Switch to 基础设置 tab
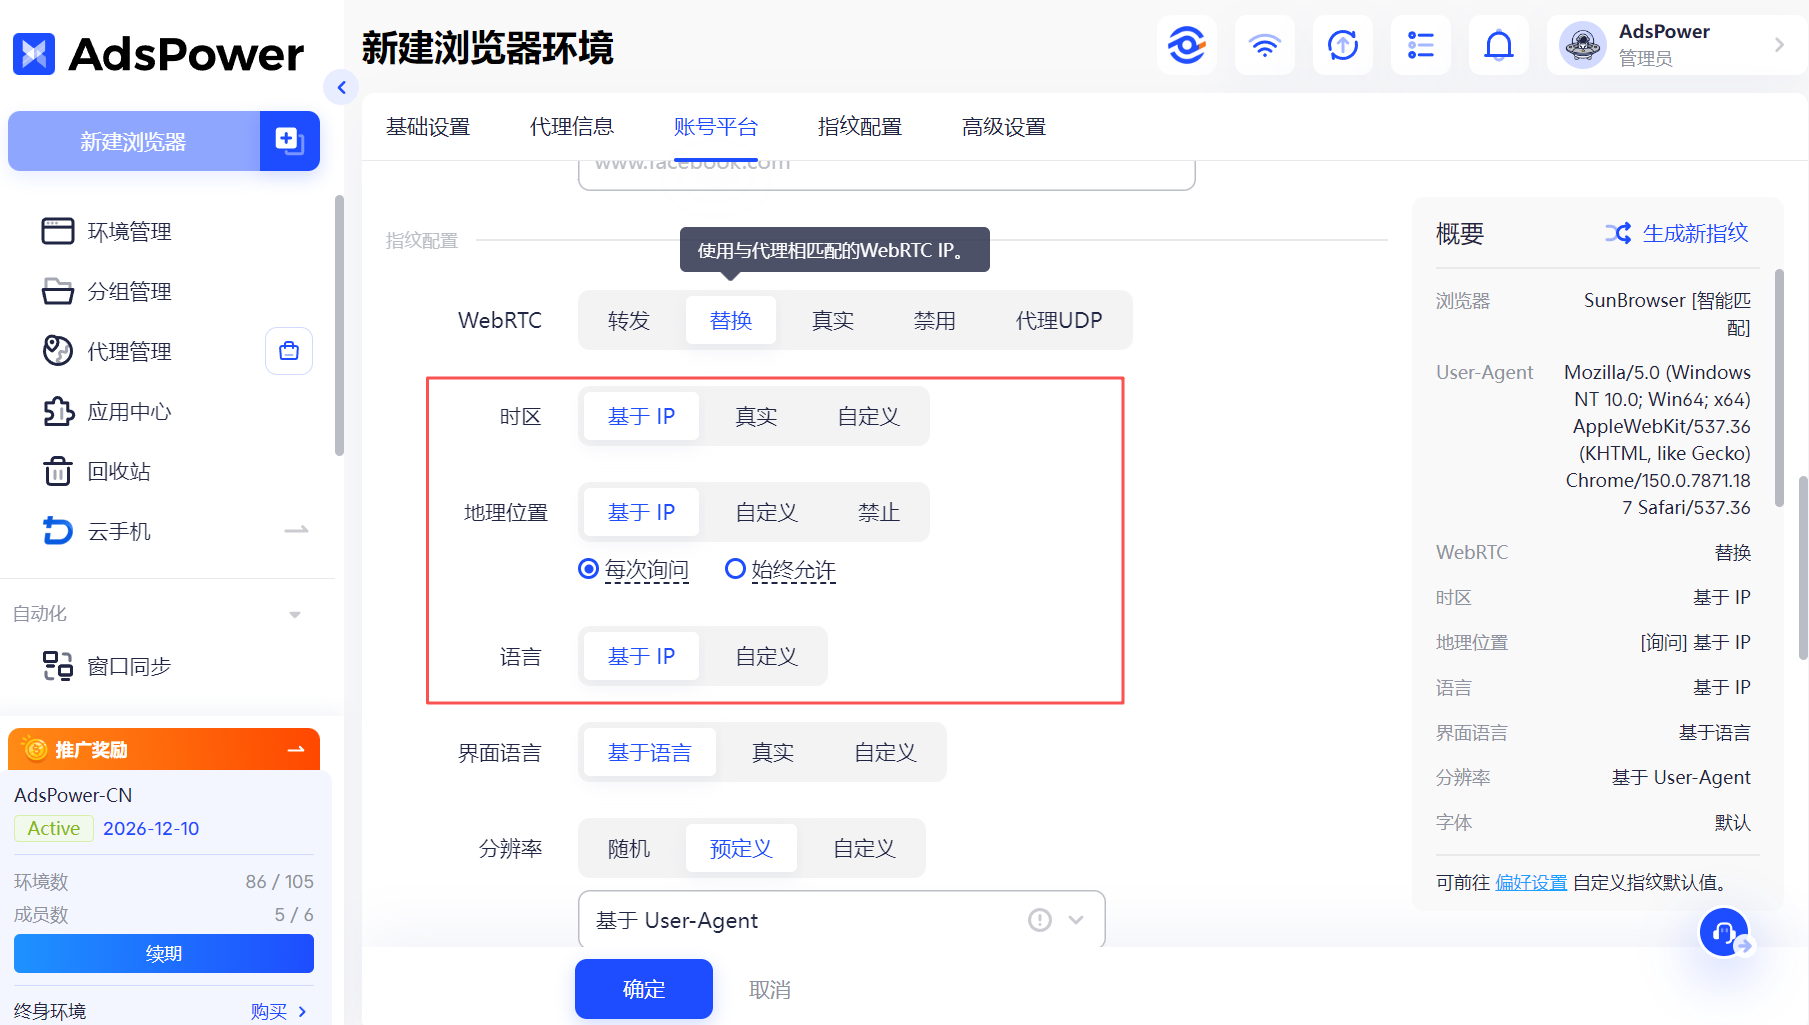The width and height of the screenshot is (1809, 1025). [x=428, y=127]
